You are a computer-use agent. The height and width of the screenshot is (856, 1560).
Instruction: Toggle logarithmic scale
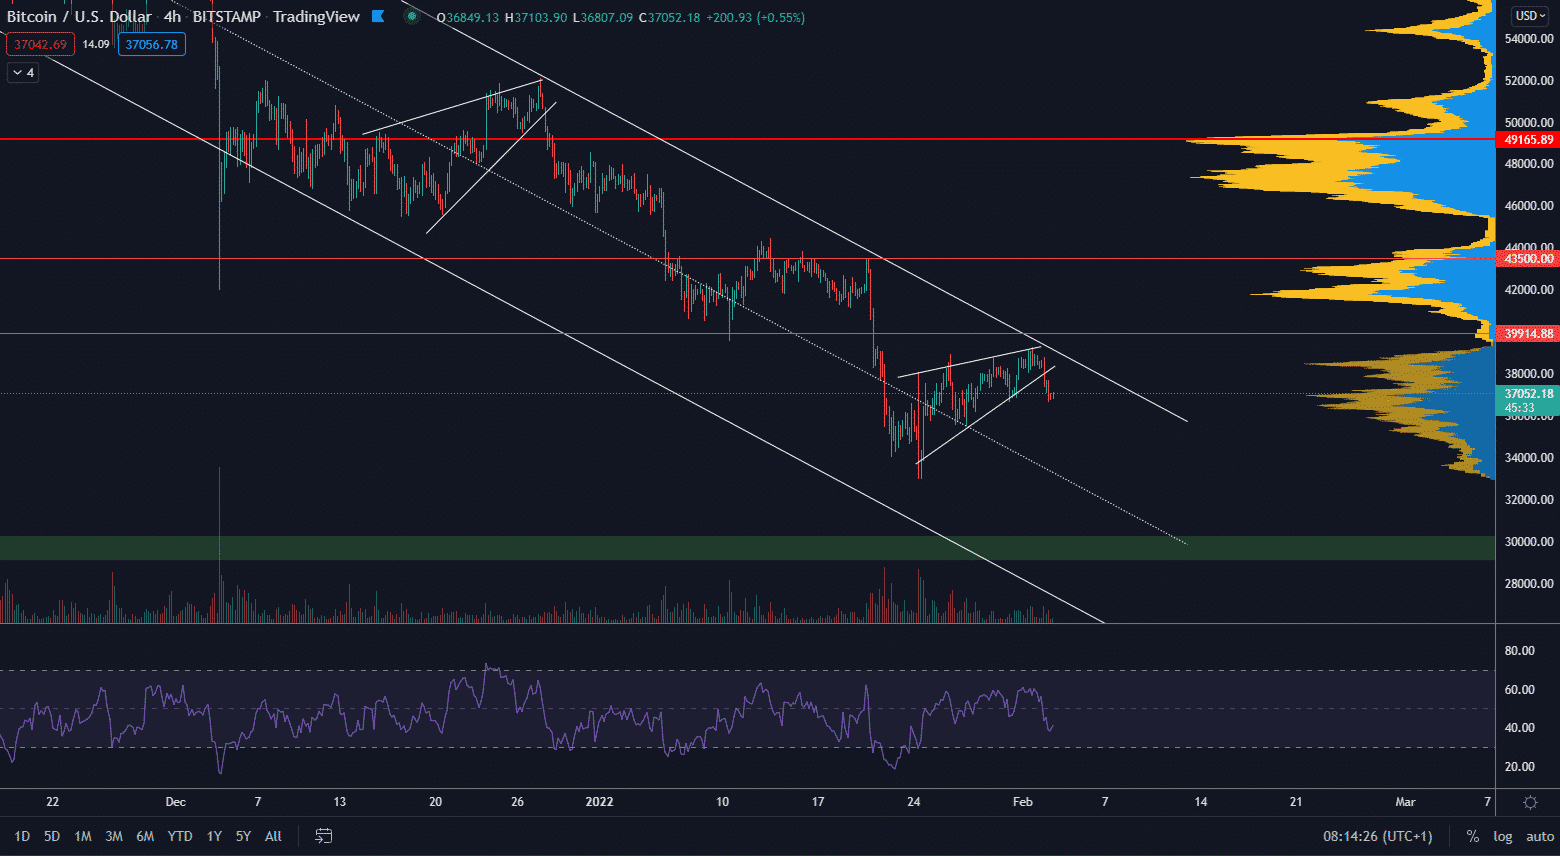pyautogui.click(x=1503, y=836)
